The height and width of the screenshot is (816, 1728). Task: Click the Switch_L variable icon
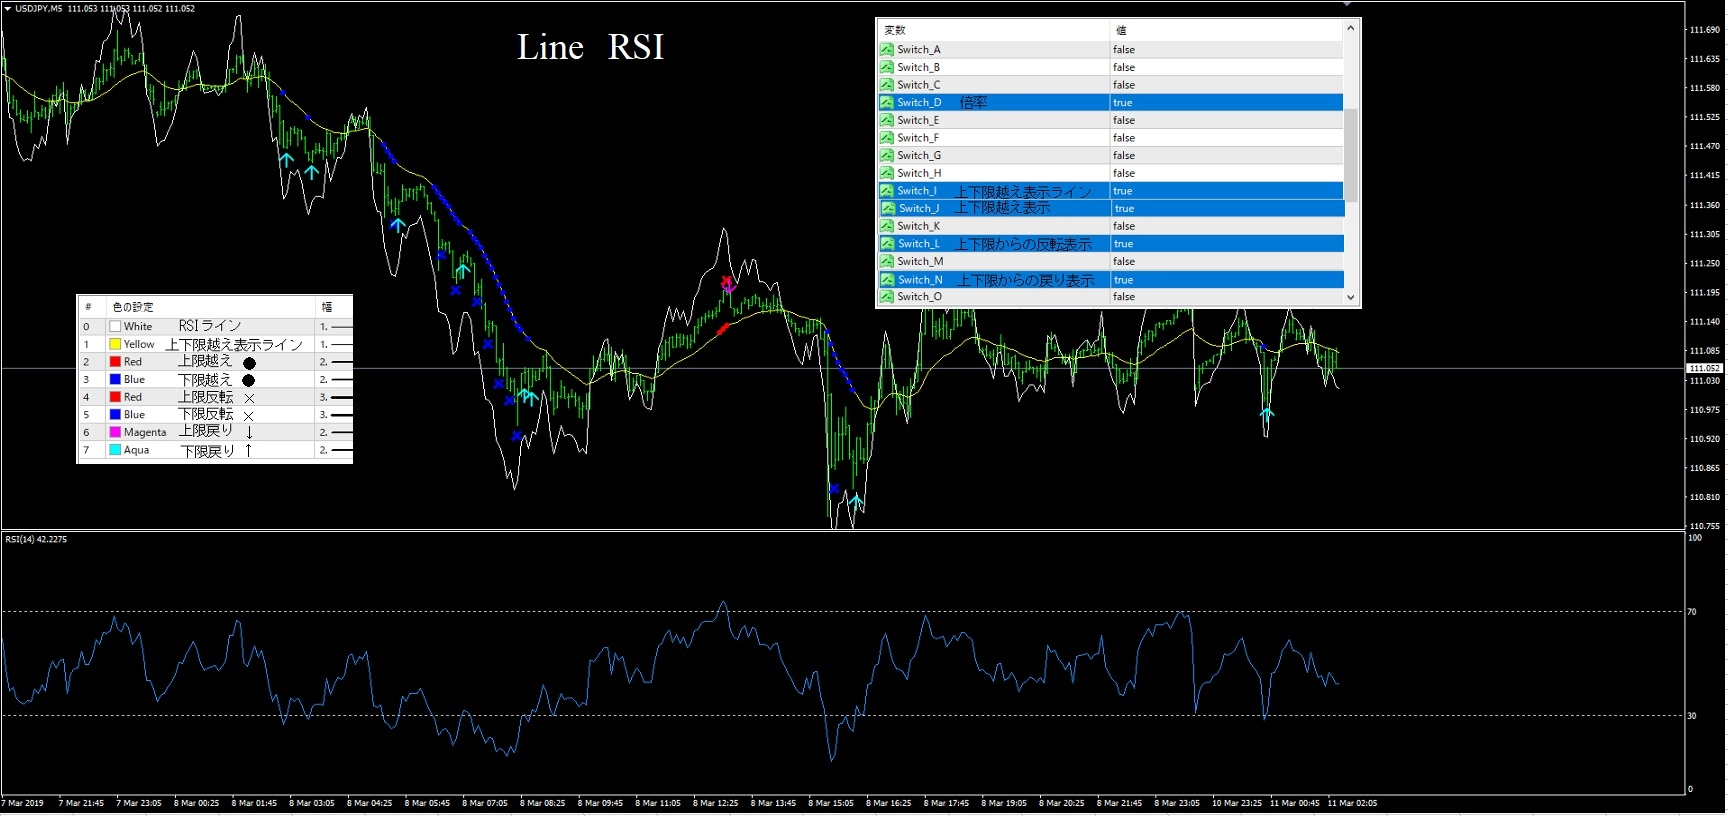coord(887,244)
